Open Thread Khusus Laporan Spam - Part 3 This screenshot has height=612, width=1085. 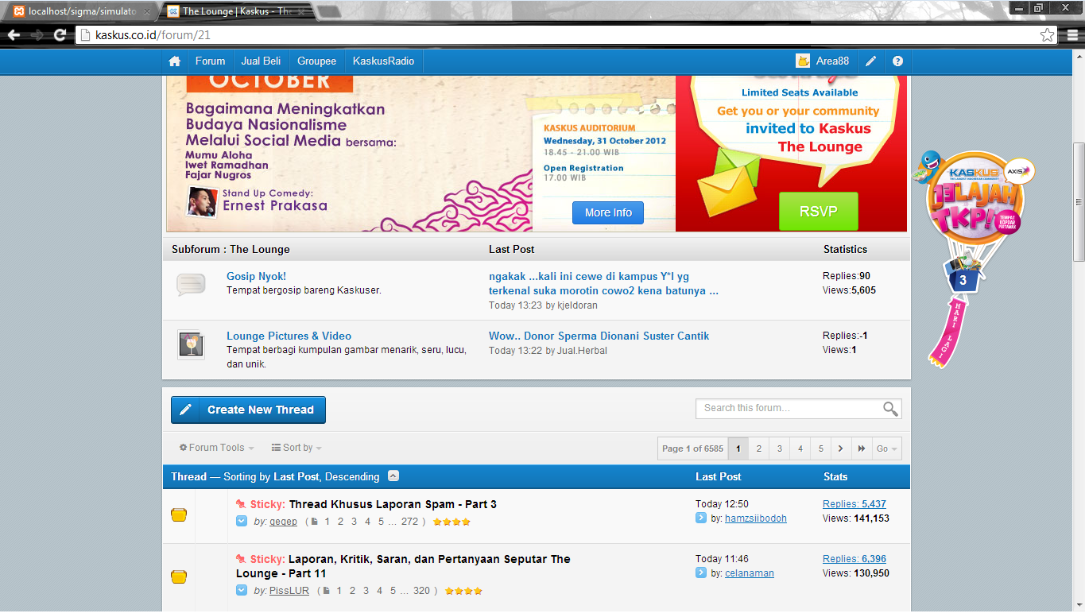point(392,504)
